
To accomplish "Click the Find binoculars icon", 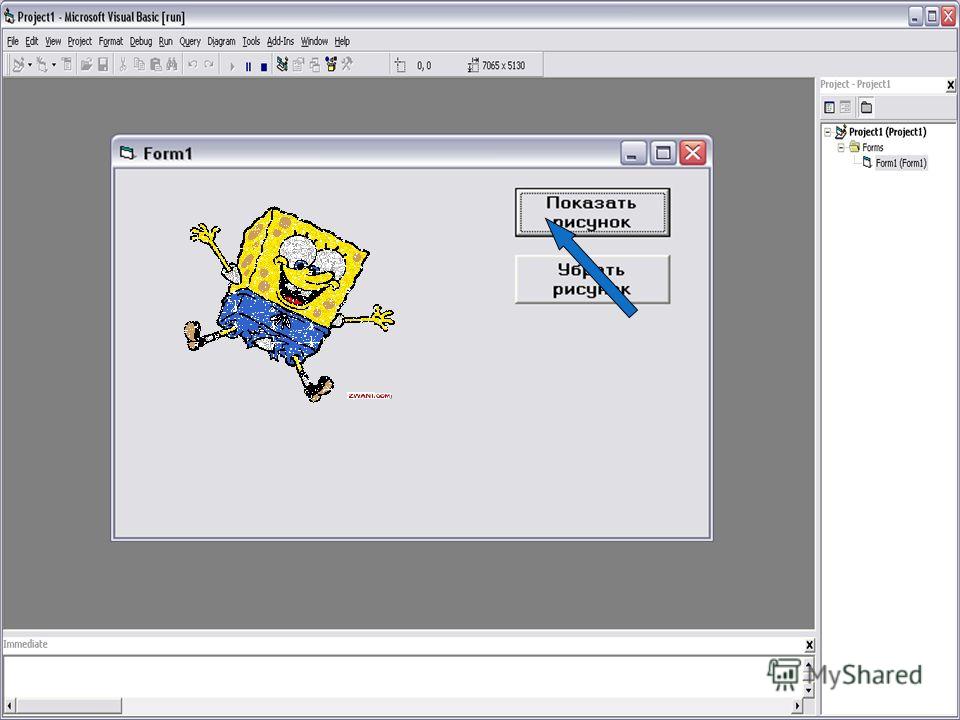I will point(172,65).
